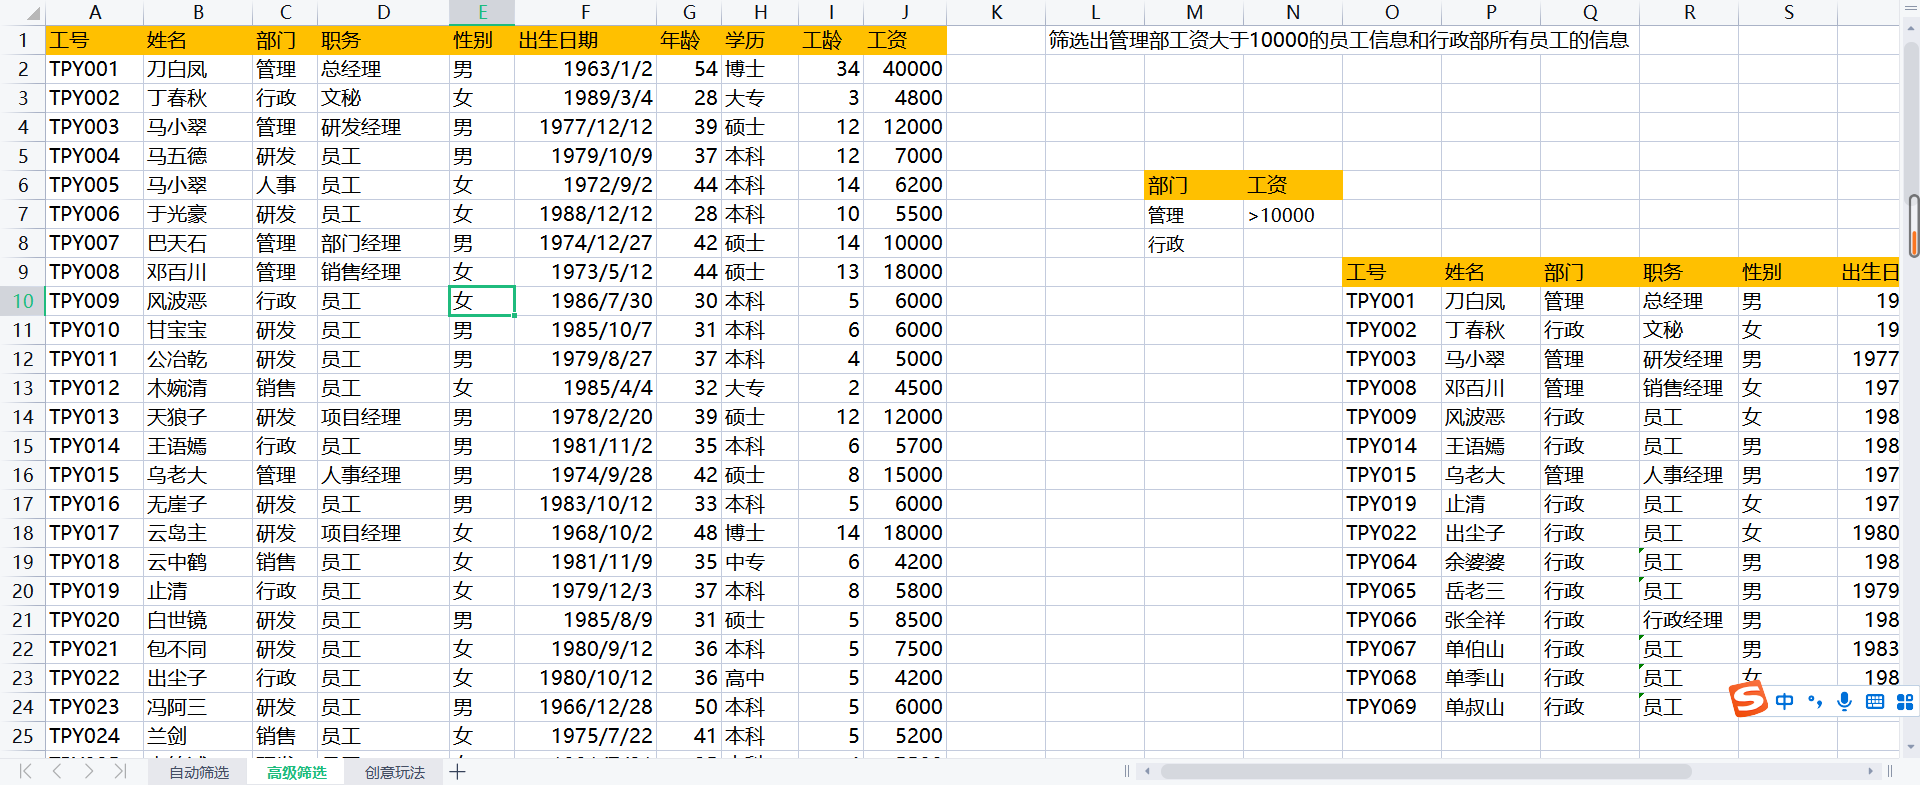
Task: Click the date cell 1968/10/2
Action: (585, 533)
